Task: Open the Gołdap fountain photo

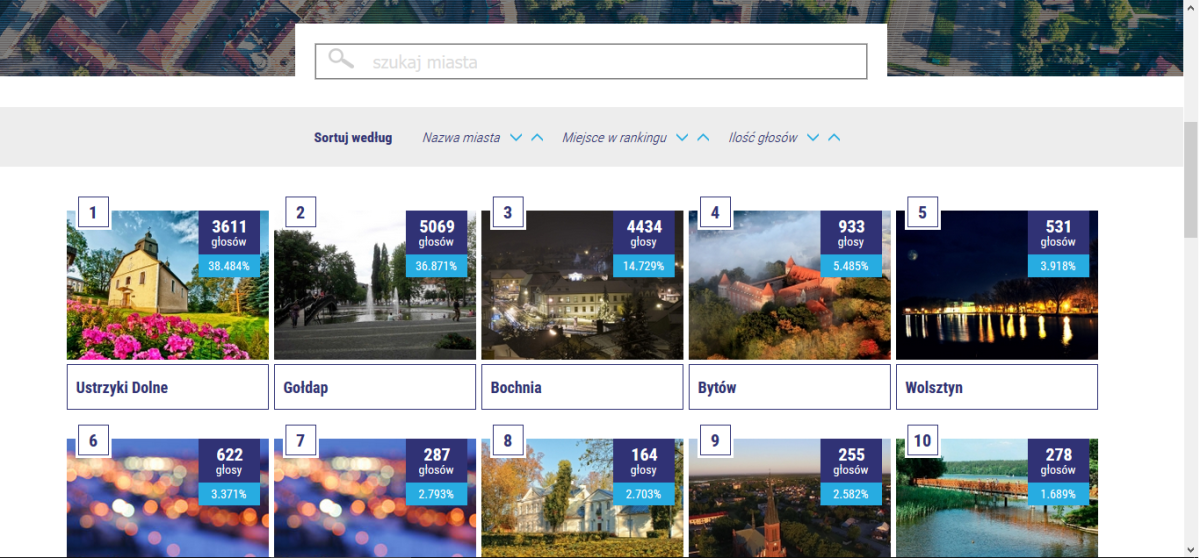Action: [x=375, y=285]
